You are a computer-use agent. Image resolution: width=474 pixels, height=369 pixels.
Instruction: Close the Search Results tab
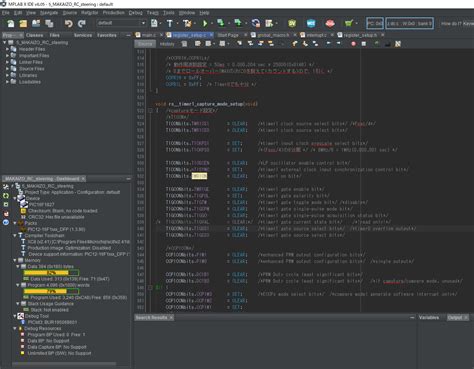coord(171,318)
